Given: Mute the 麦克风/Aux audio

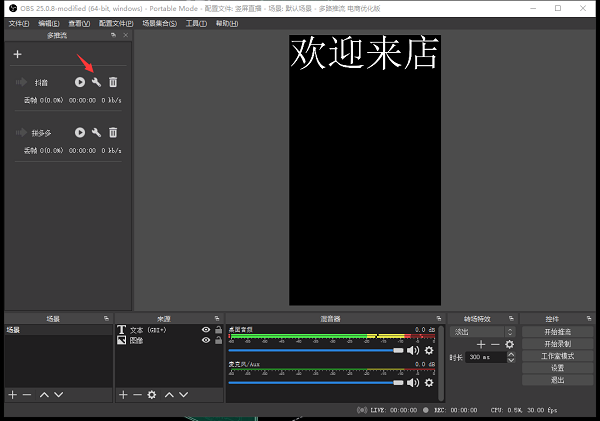Looking at the screenshot, I should (x=412, y=382).
